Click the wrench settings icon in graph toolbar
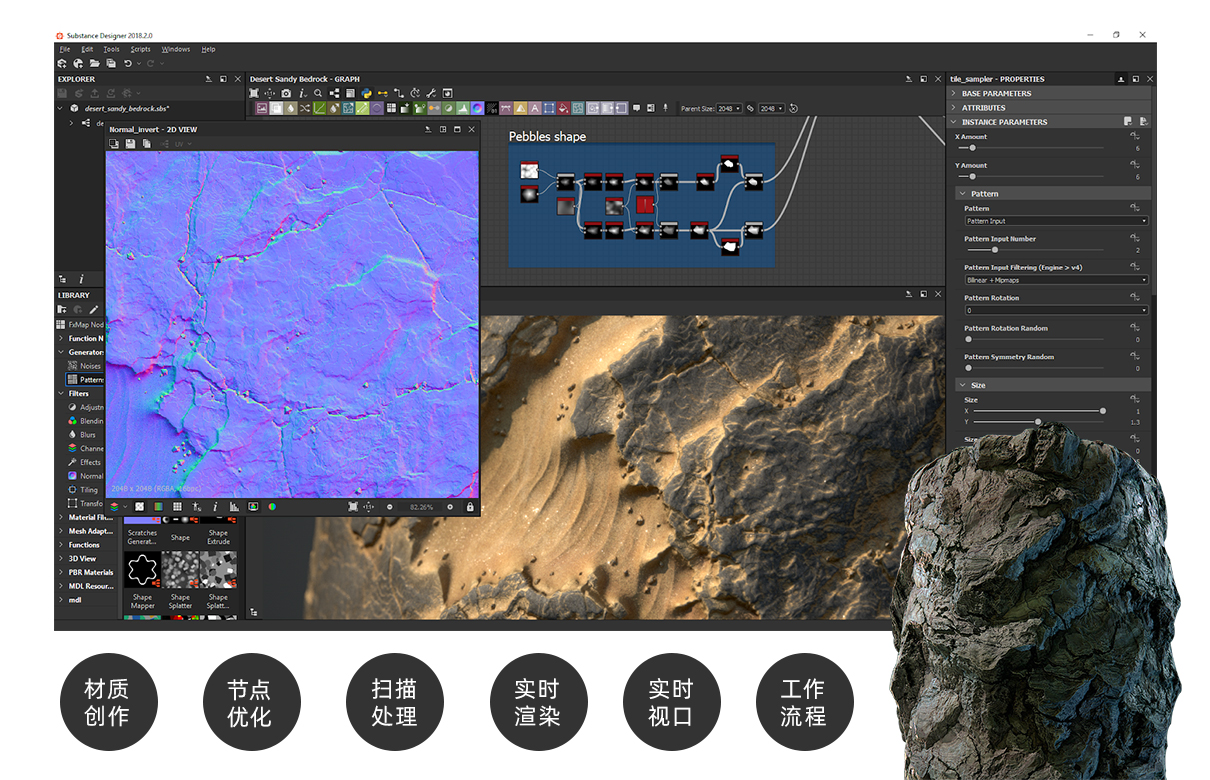1210x780 pixels. point(431,93)
